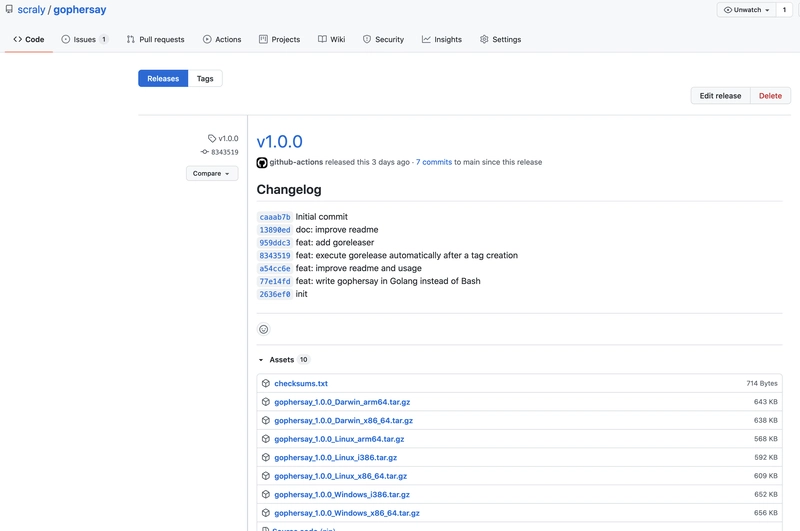Click the Delete release button

click(x=770, y=96)
